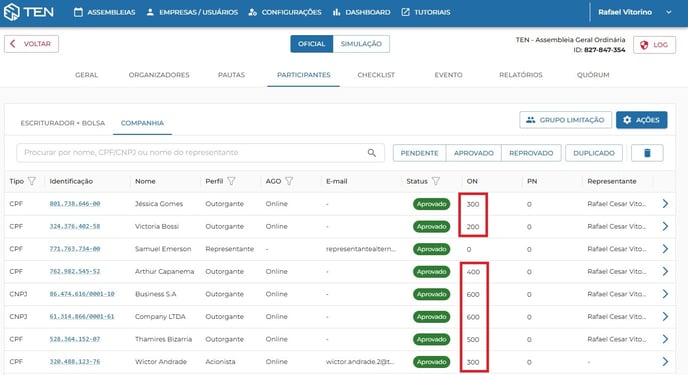Expand Thamires Bizarria row chevron
This screenshot has height=375, width=688.
point(665,339)
